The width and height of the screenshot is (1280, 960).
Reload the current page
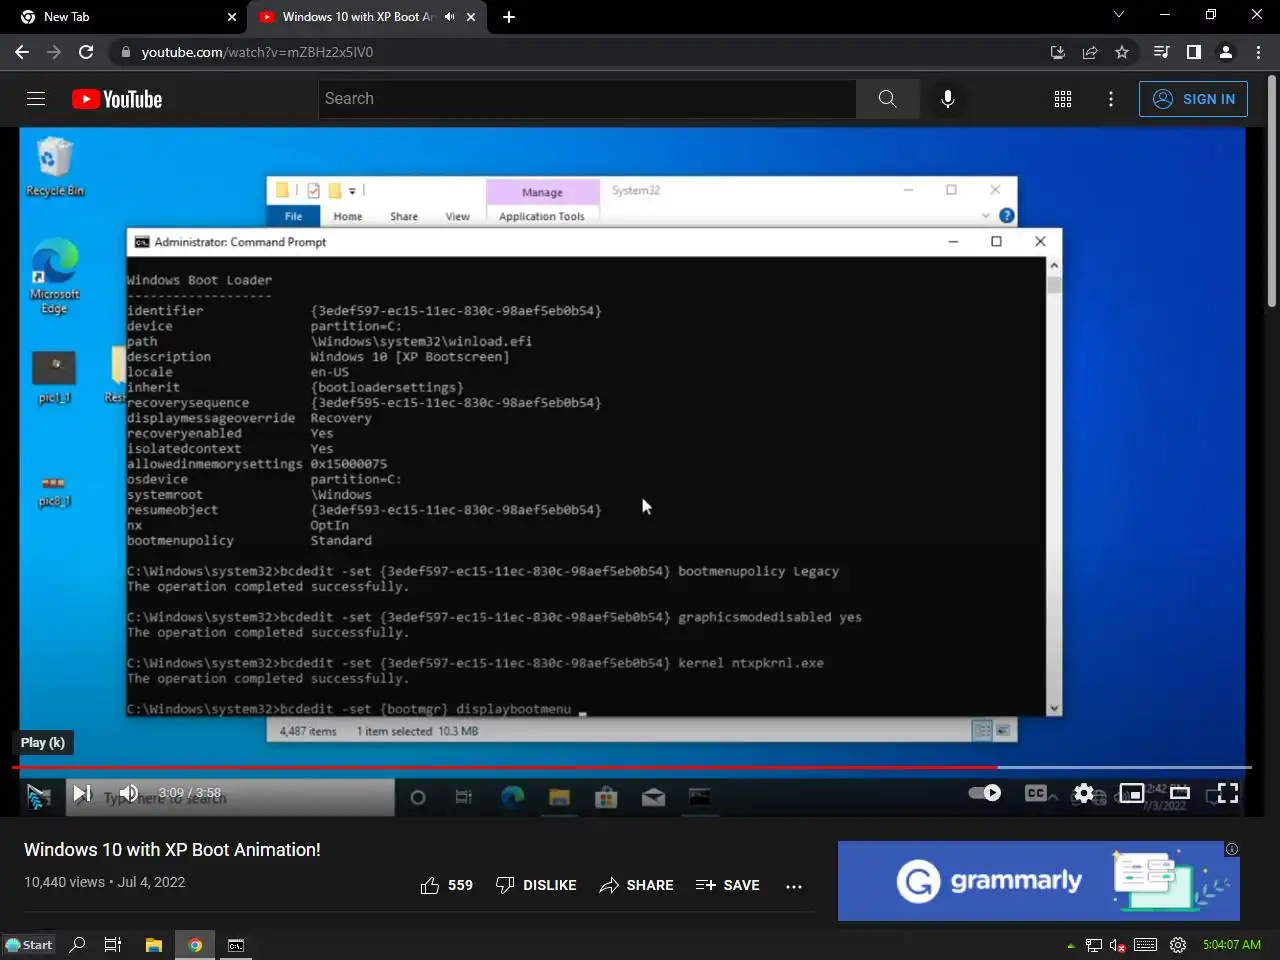86,52
